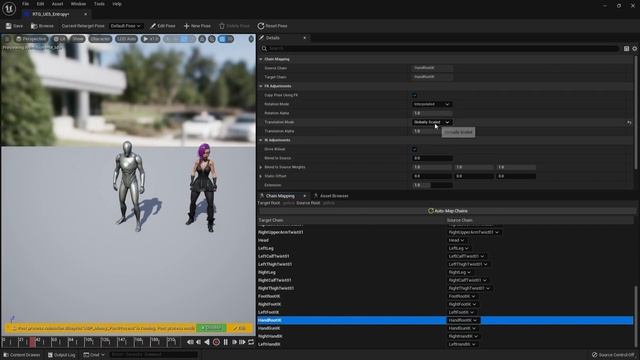The width and height of the screenshot is (640, 360).
Task: Toggle the Copy Pose Using FK checkbox
Action: pos(415,95)
